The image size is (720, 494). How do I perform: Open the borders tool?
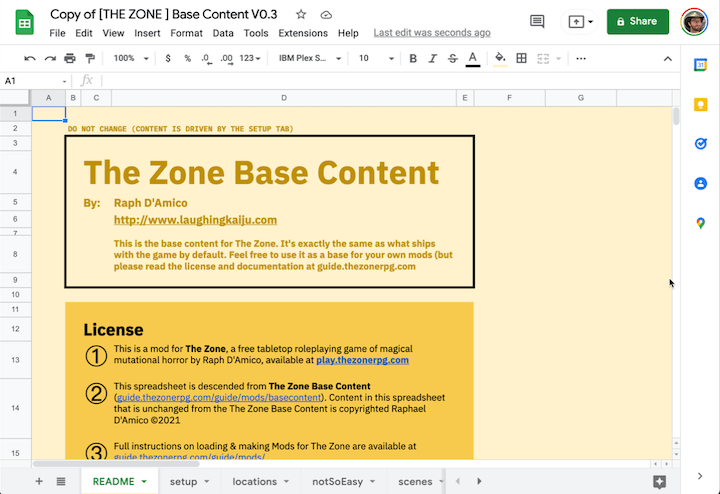click(521, 58)
